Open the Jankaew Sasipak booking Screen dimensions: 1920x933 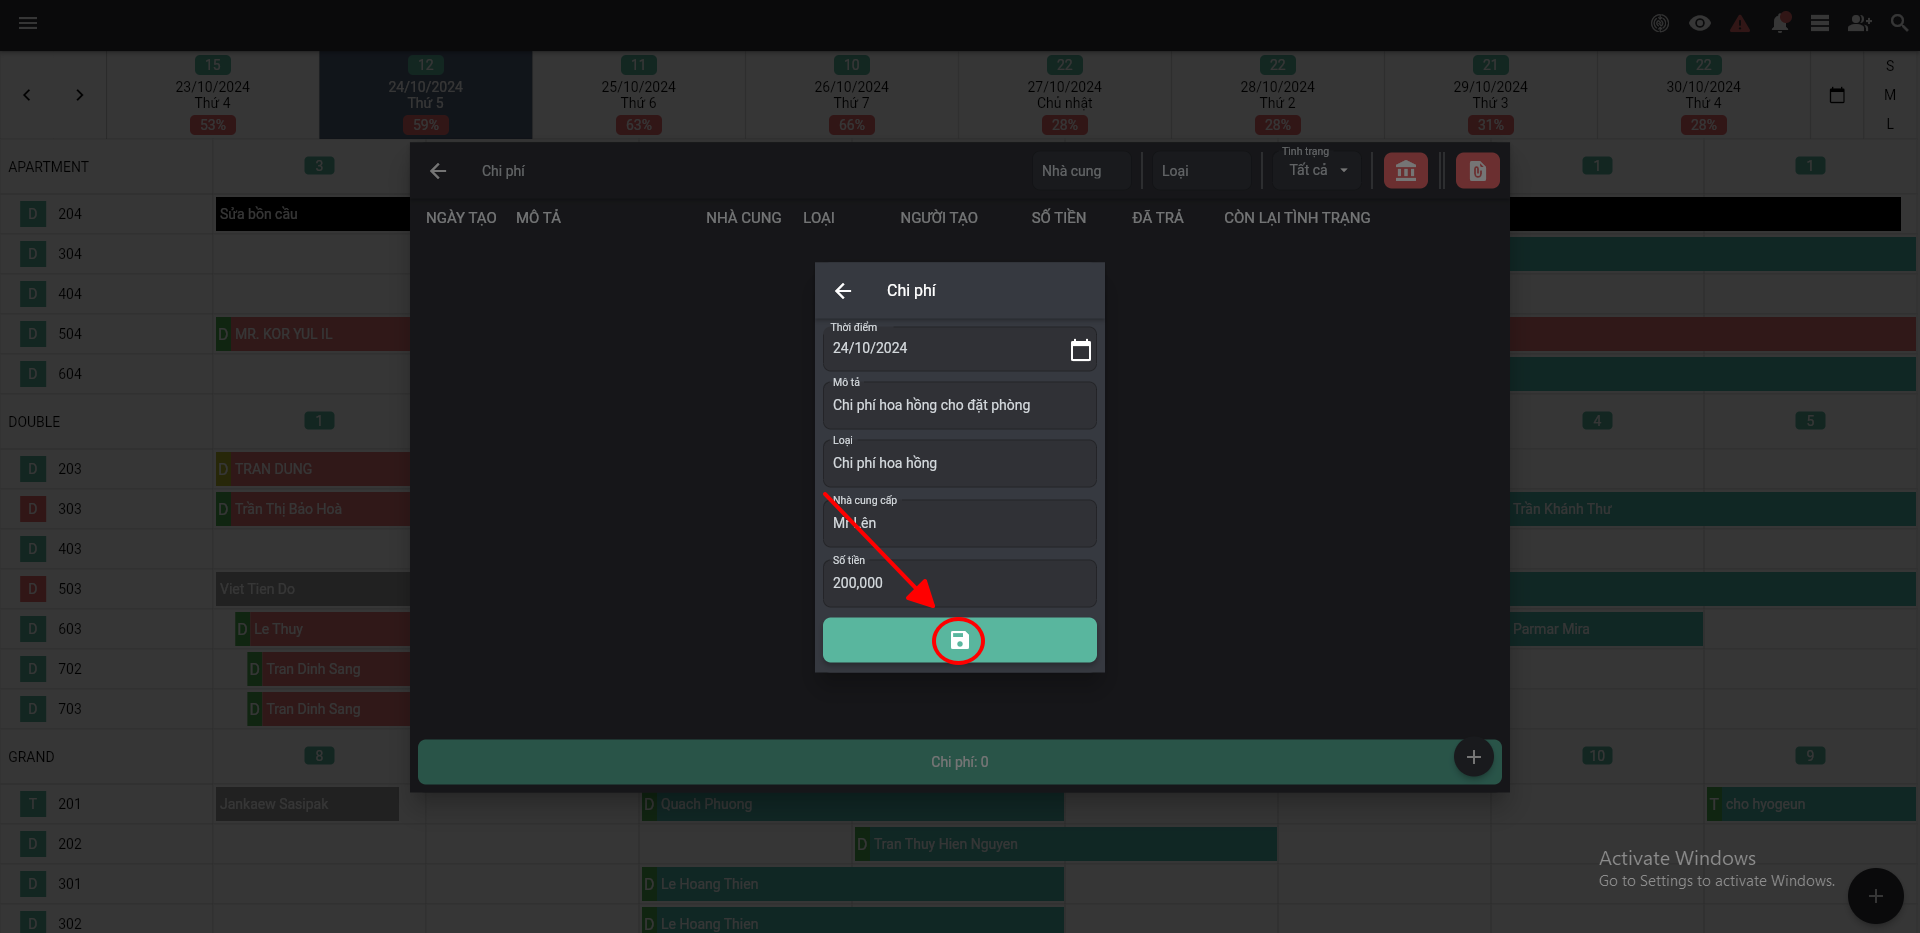307,804
